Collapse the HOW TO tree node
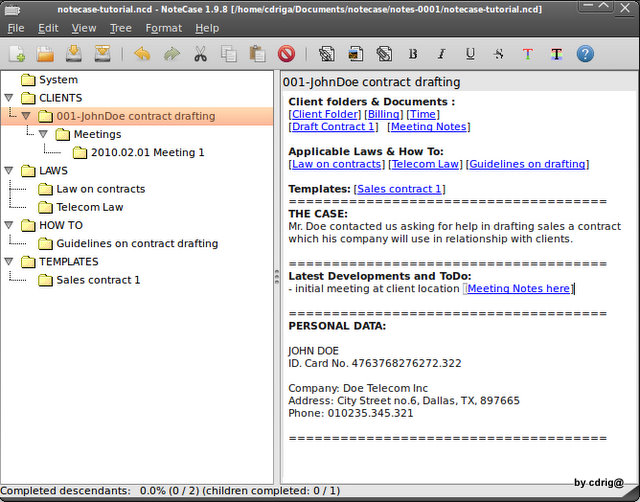The width and height of the screenshot is (640, 502). pos(9,225)
